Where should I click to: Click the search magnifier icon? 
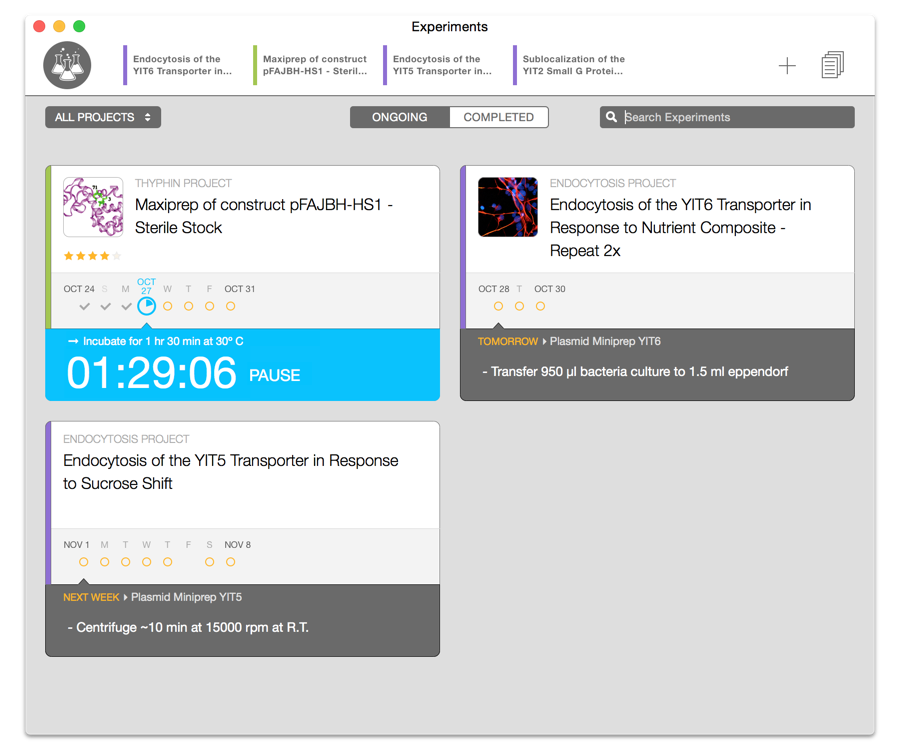pos(611,117)
